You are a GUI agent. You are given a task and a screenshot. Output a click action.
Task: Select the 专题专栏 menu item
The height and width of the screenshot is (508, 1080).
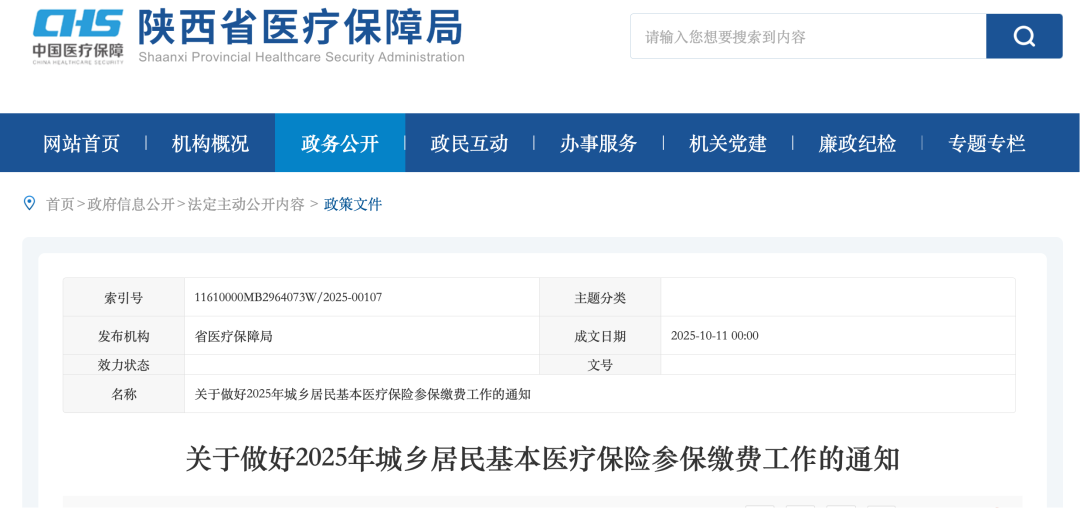click(x=986, y=143)
